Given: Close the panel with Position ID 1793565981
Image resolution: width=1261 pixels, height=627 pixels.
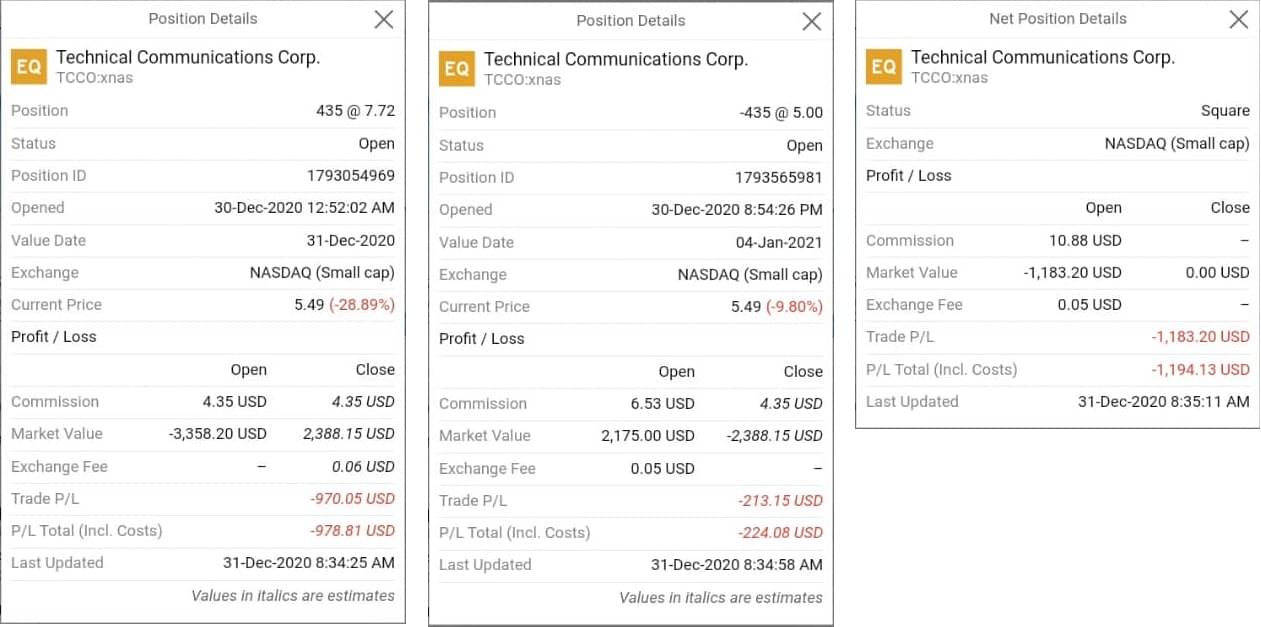Looking at the screenshot, I should 812,21.
